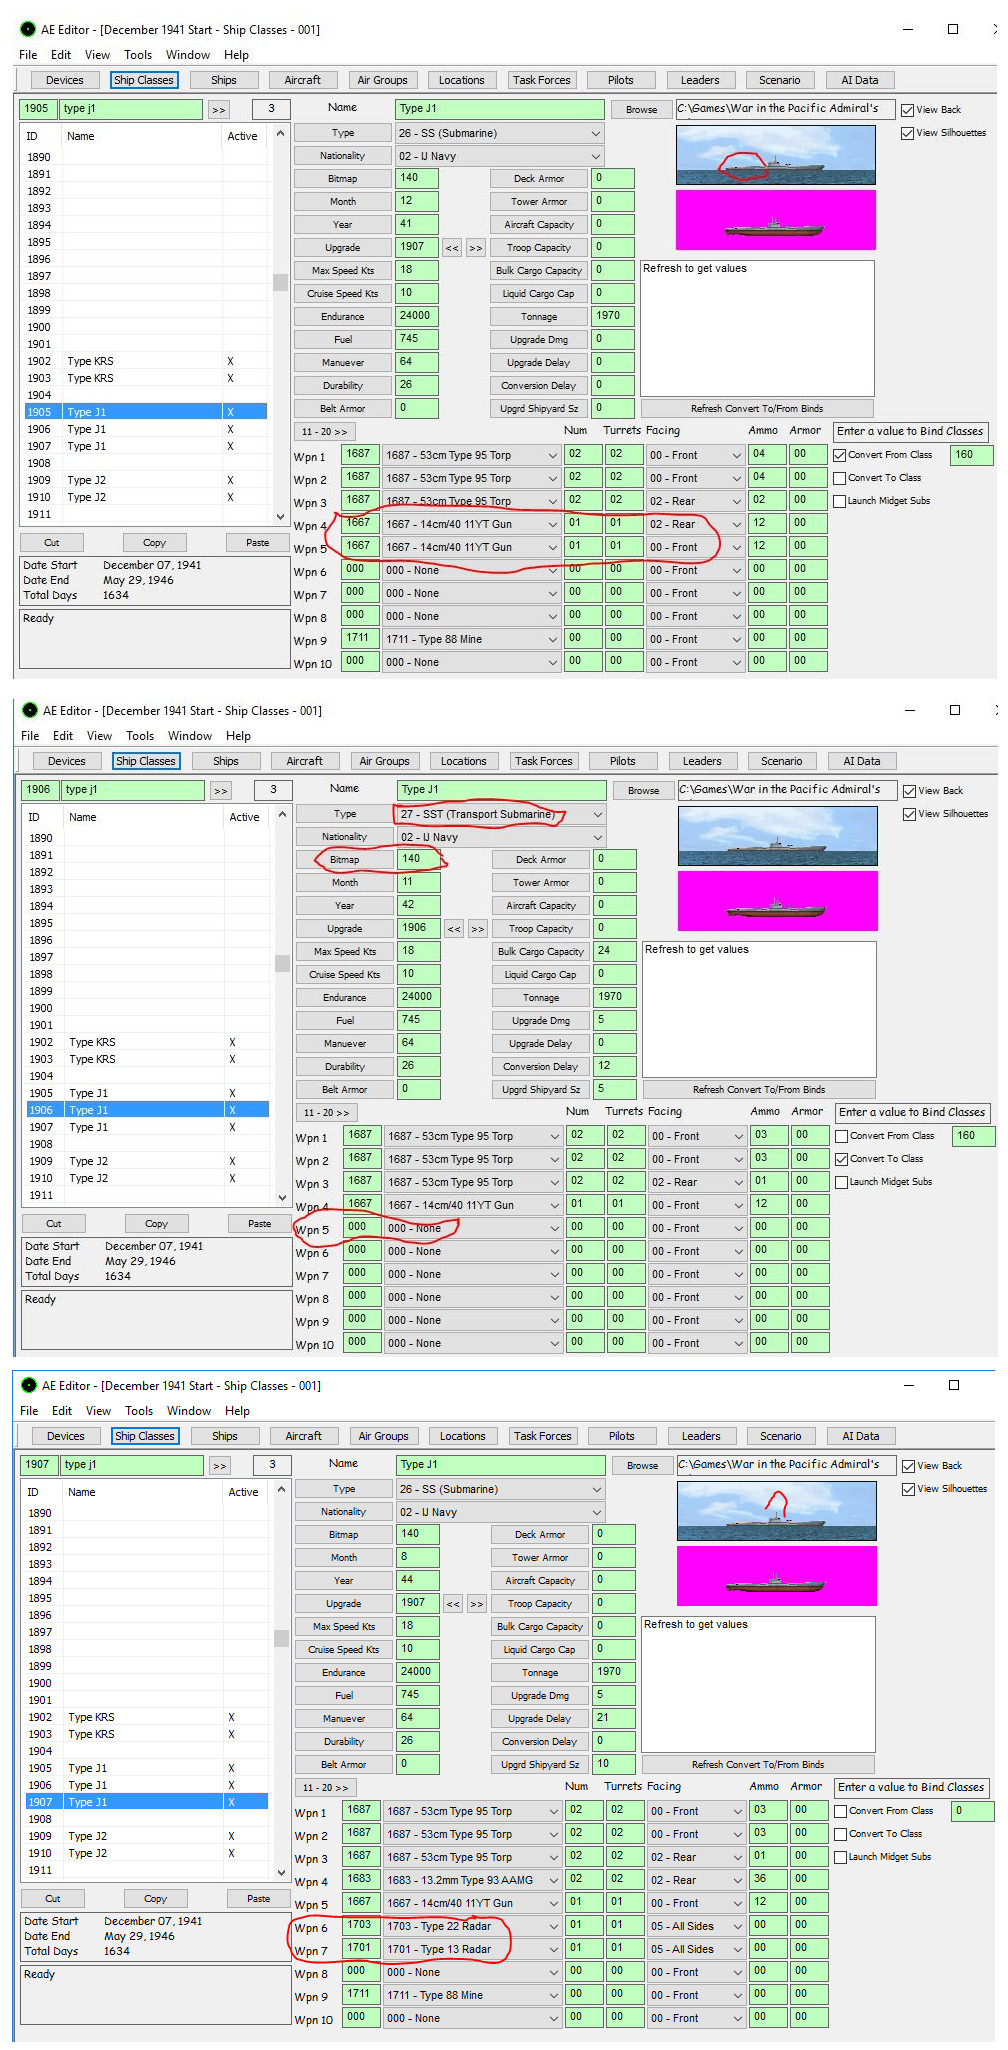Click Browse button in top window

coord(642,110)
